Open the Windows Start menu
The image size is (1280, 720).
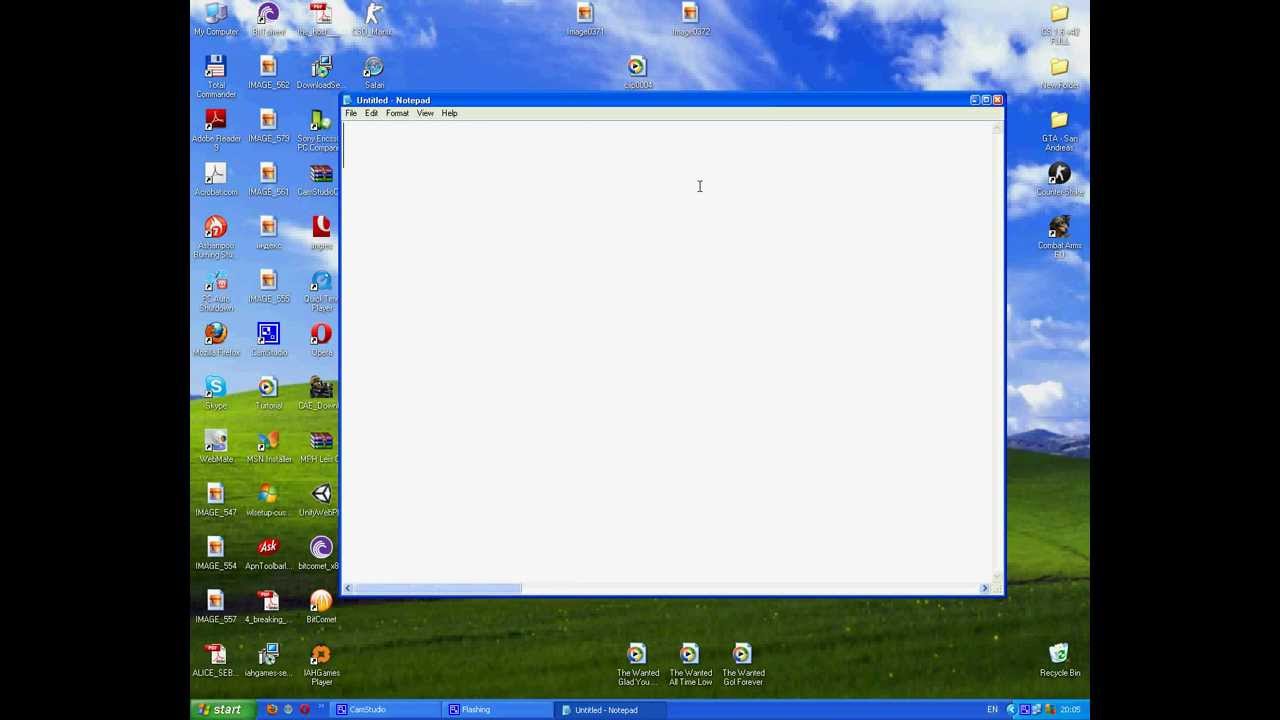click(x=221, y=710)
